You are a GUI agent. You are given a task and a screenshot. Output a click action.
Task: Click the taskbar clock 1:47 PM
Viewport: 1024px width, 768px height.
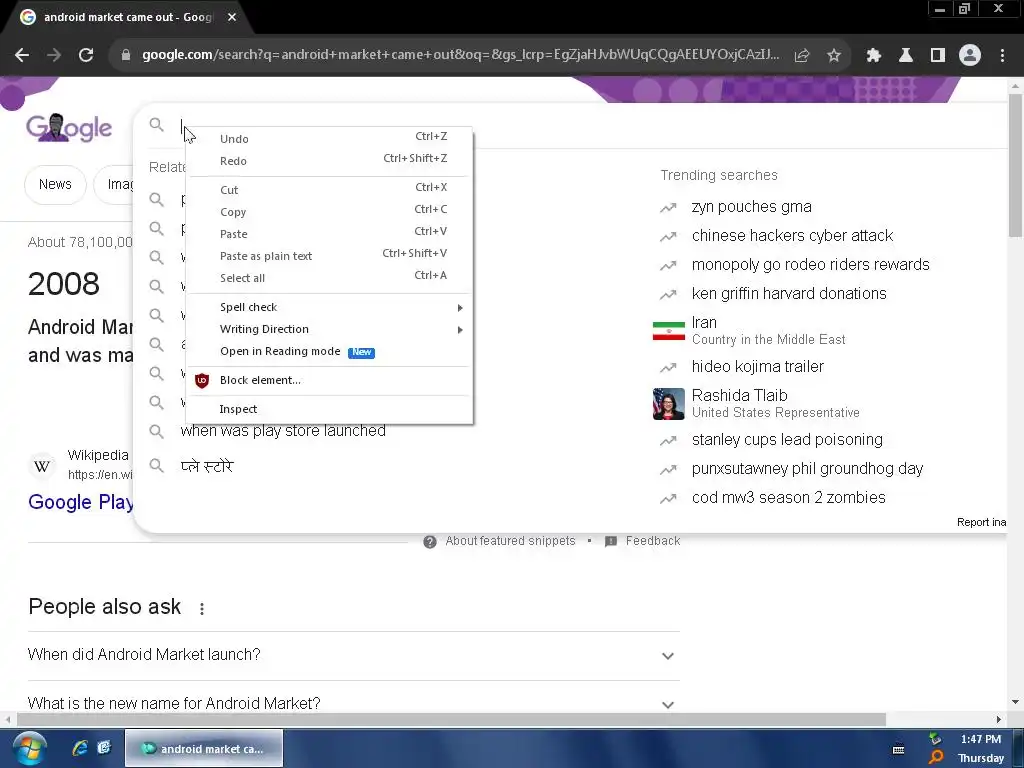(x=980, y=739)
